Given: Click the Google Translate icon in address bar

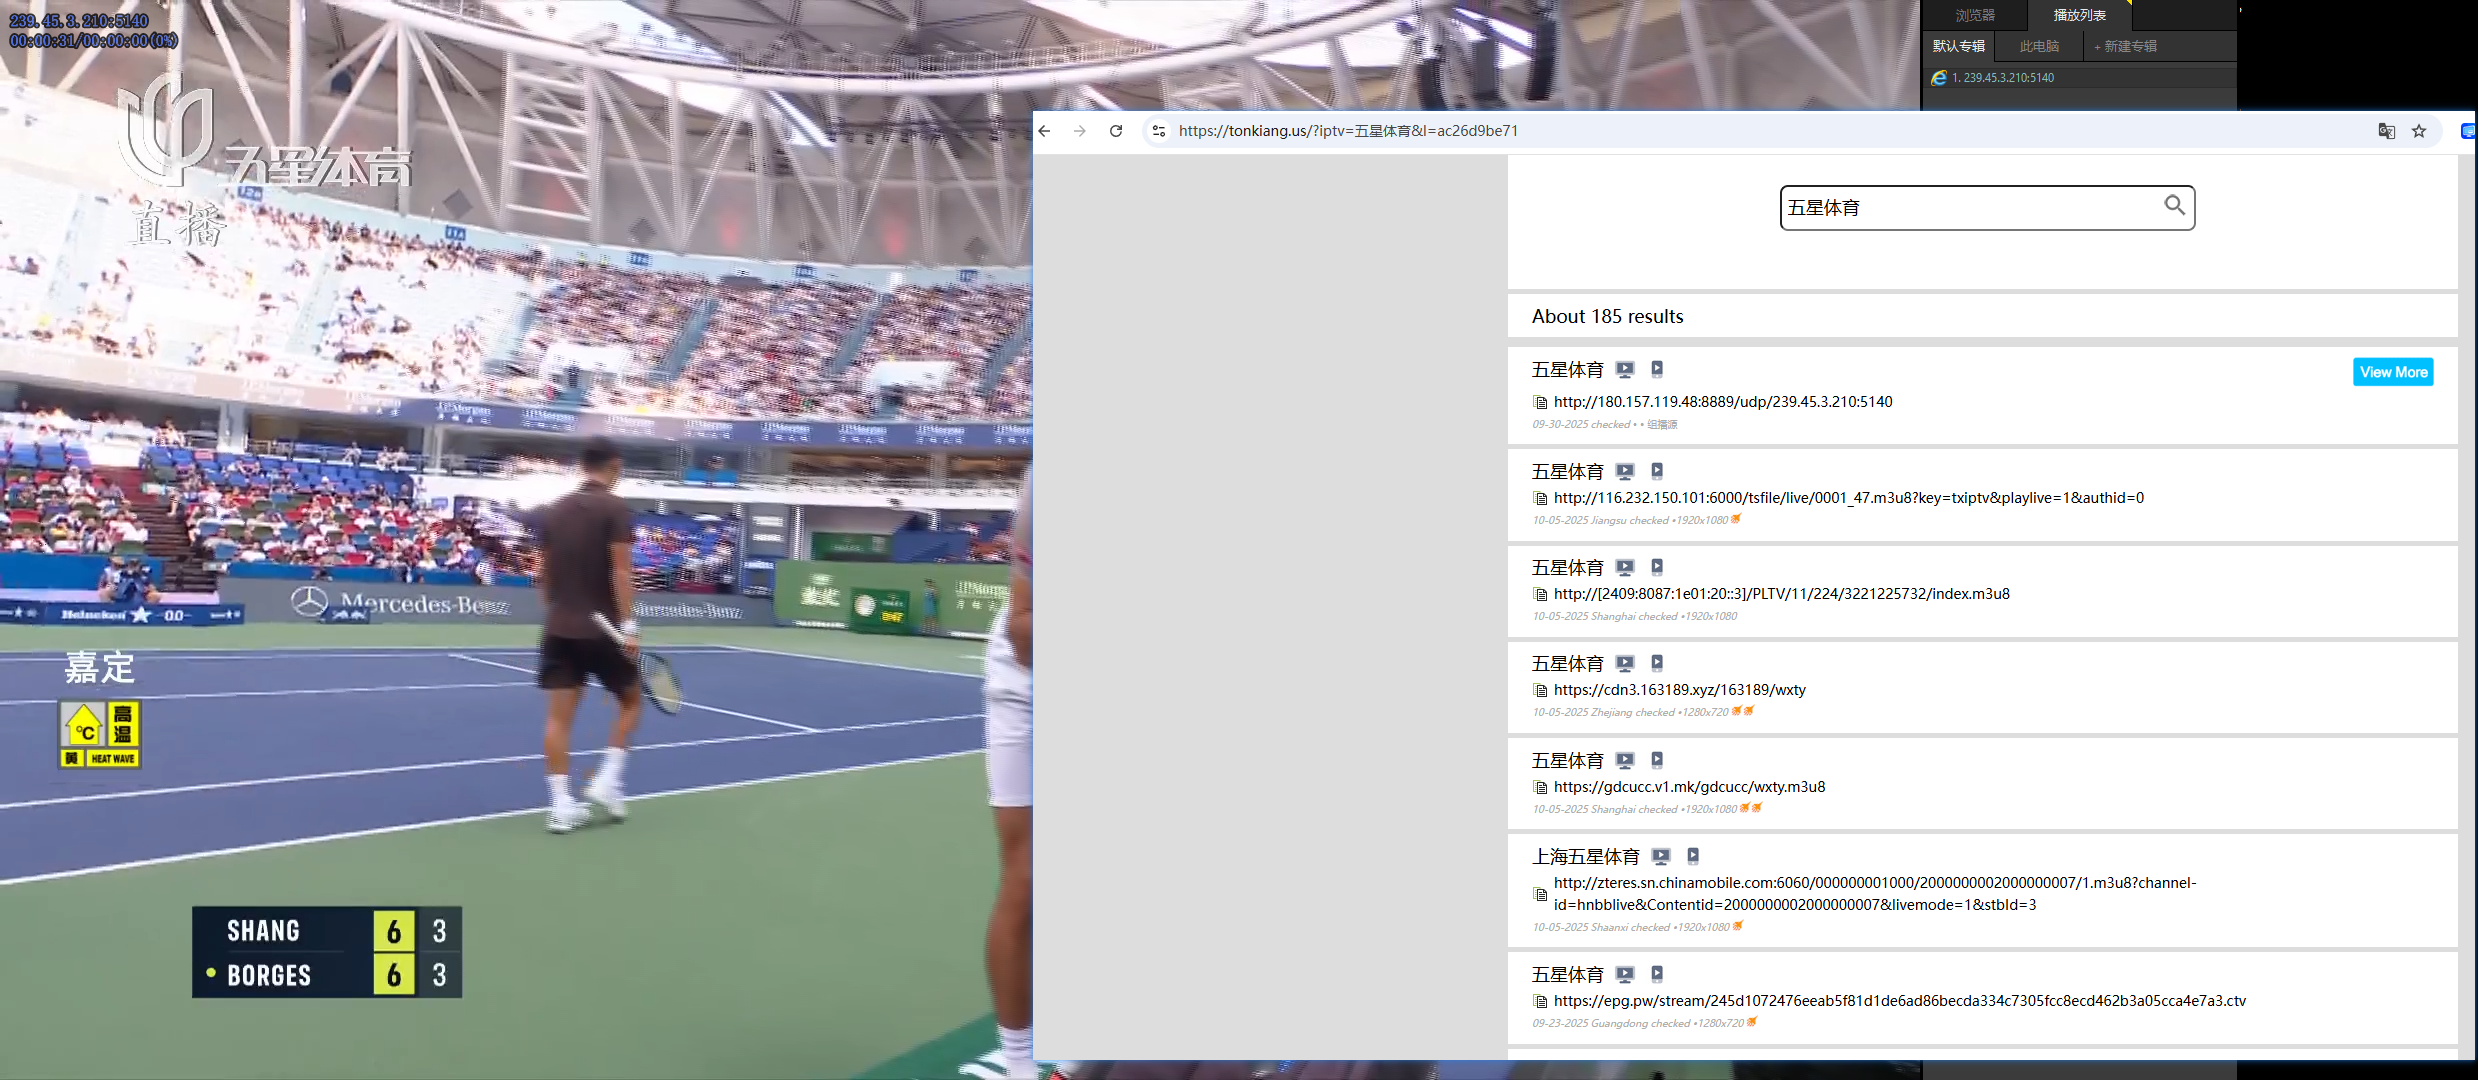Looking at the screenshot, I should (x=2386, y=131).
